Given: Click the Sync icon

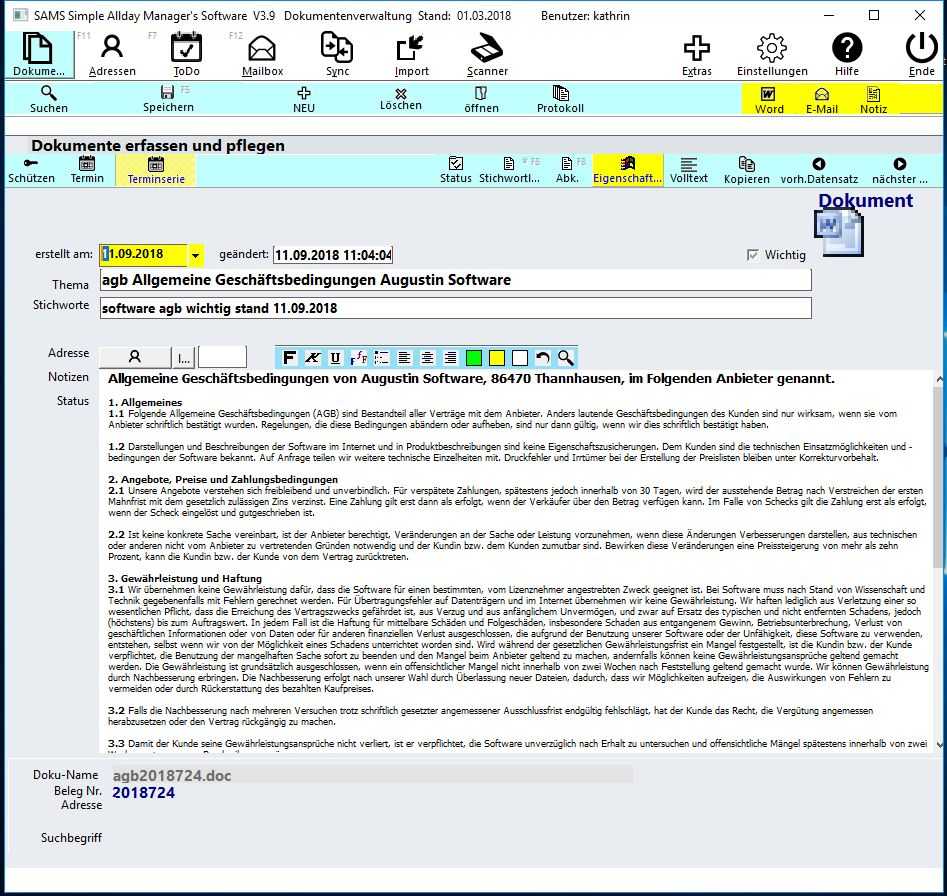Looking at the screenshot, I should point(337,55).
